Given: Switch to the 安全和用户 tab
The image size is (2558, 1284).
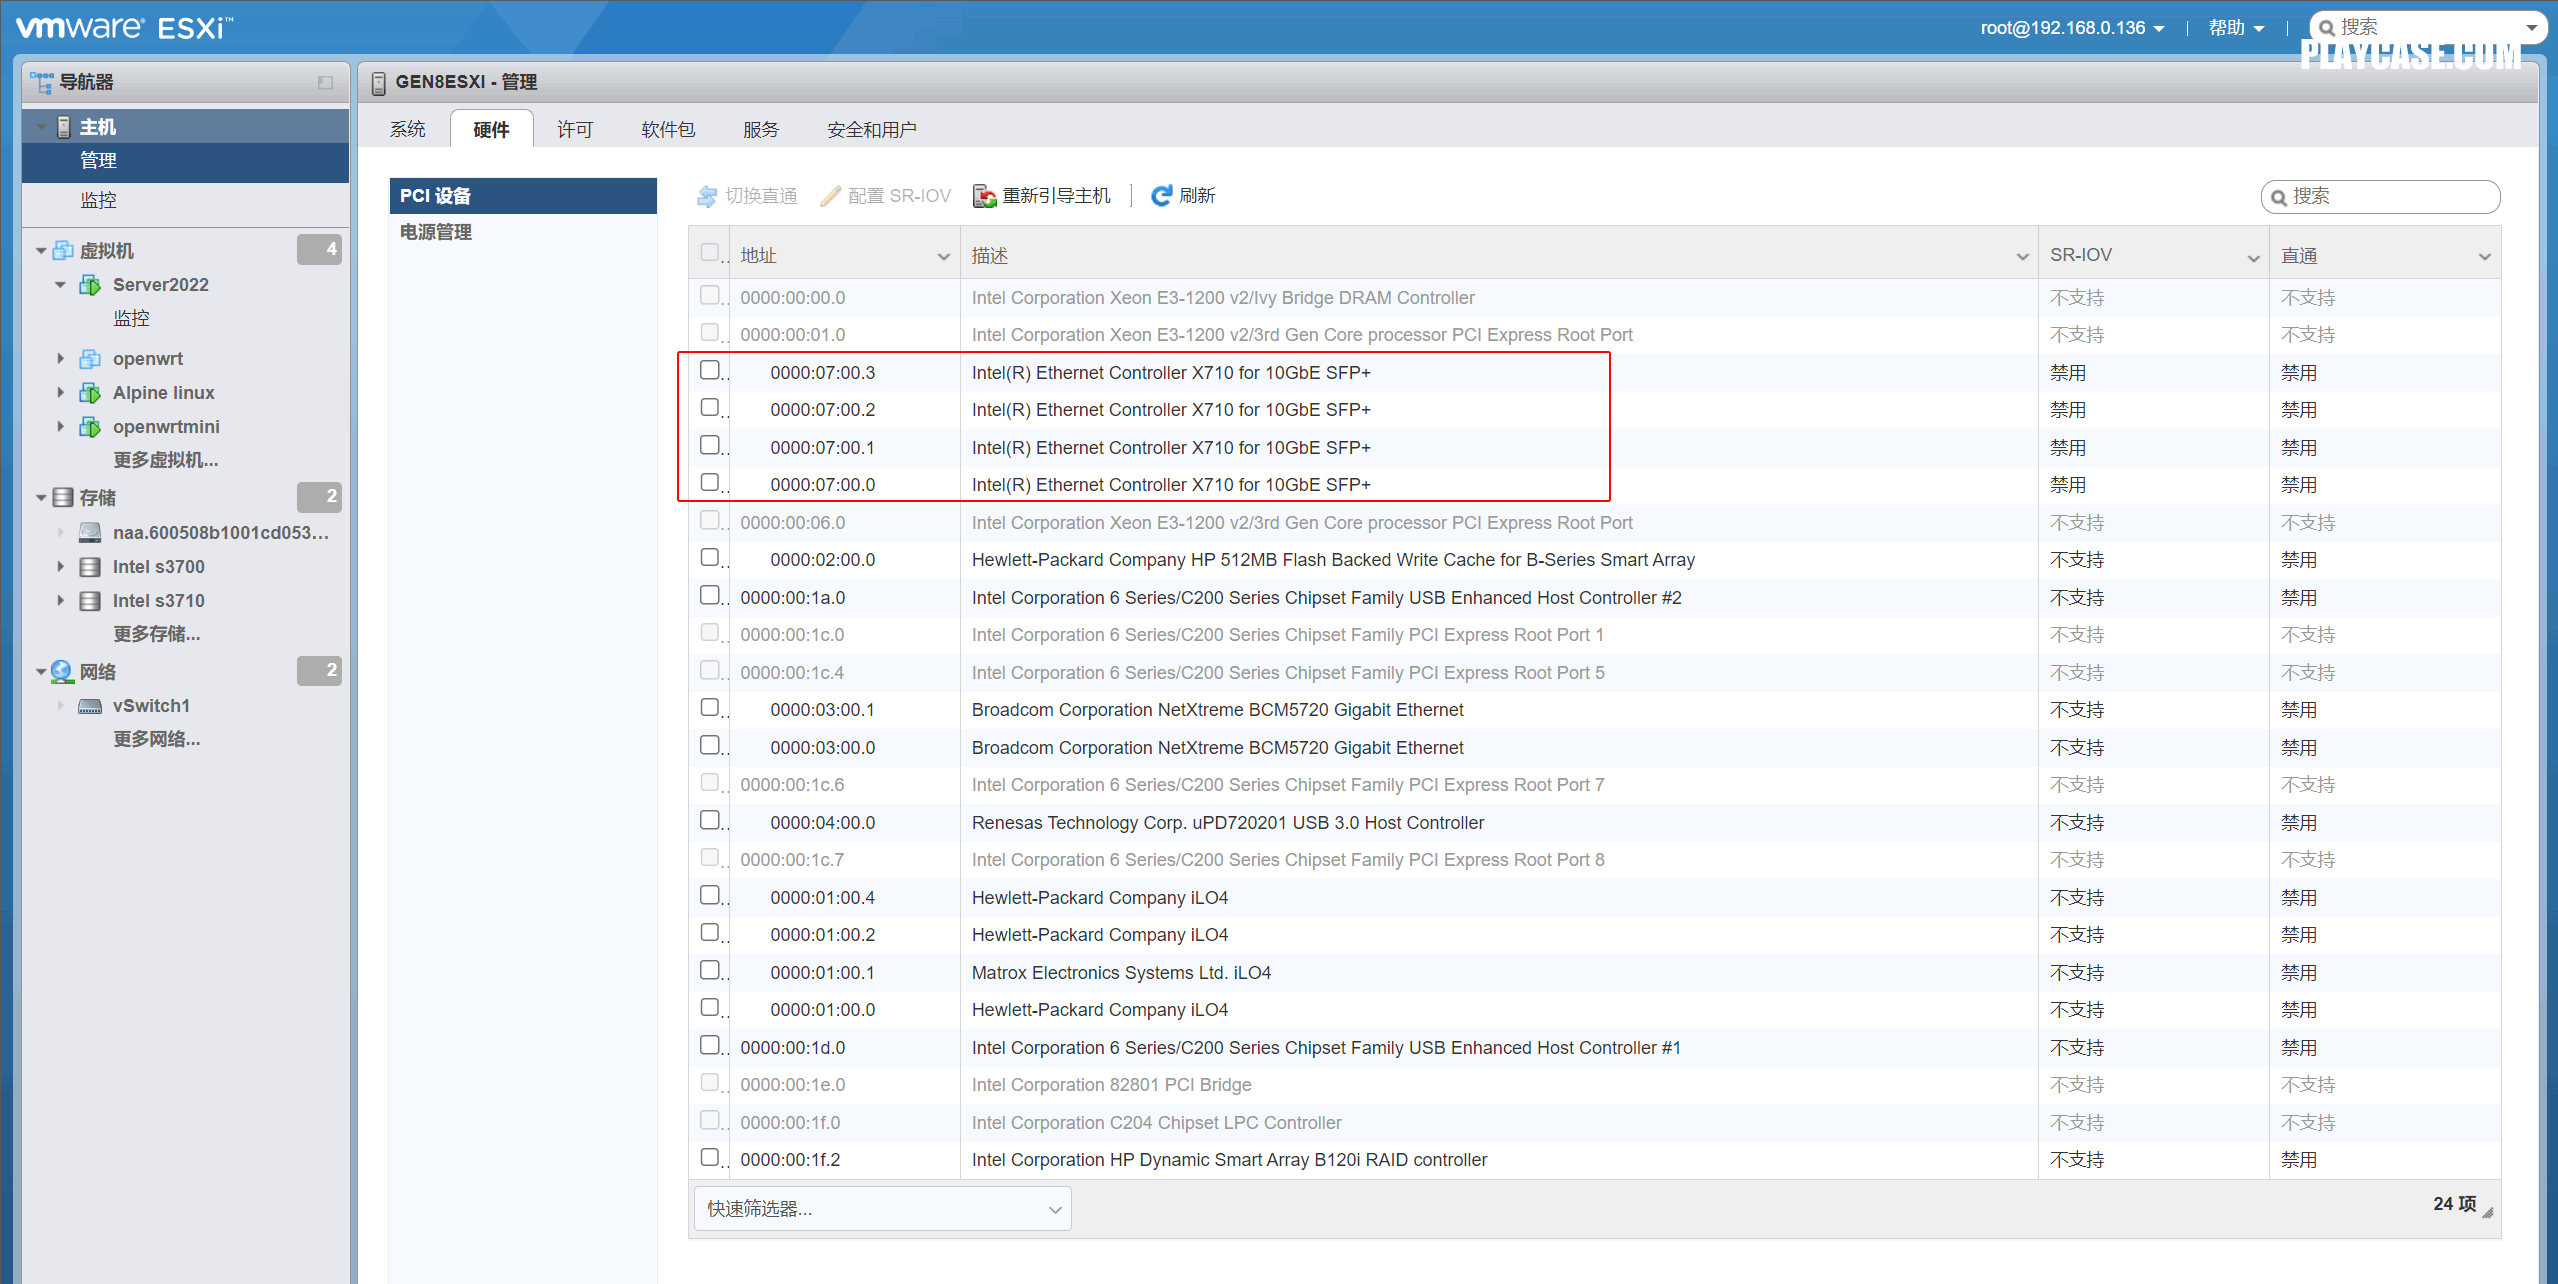Looking at the screenshot, I should 871,130.
